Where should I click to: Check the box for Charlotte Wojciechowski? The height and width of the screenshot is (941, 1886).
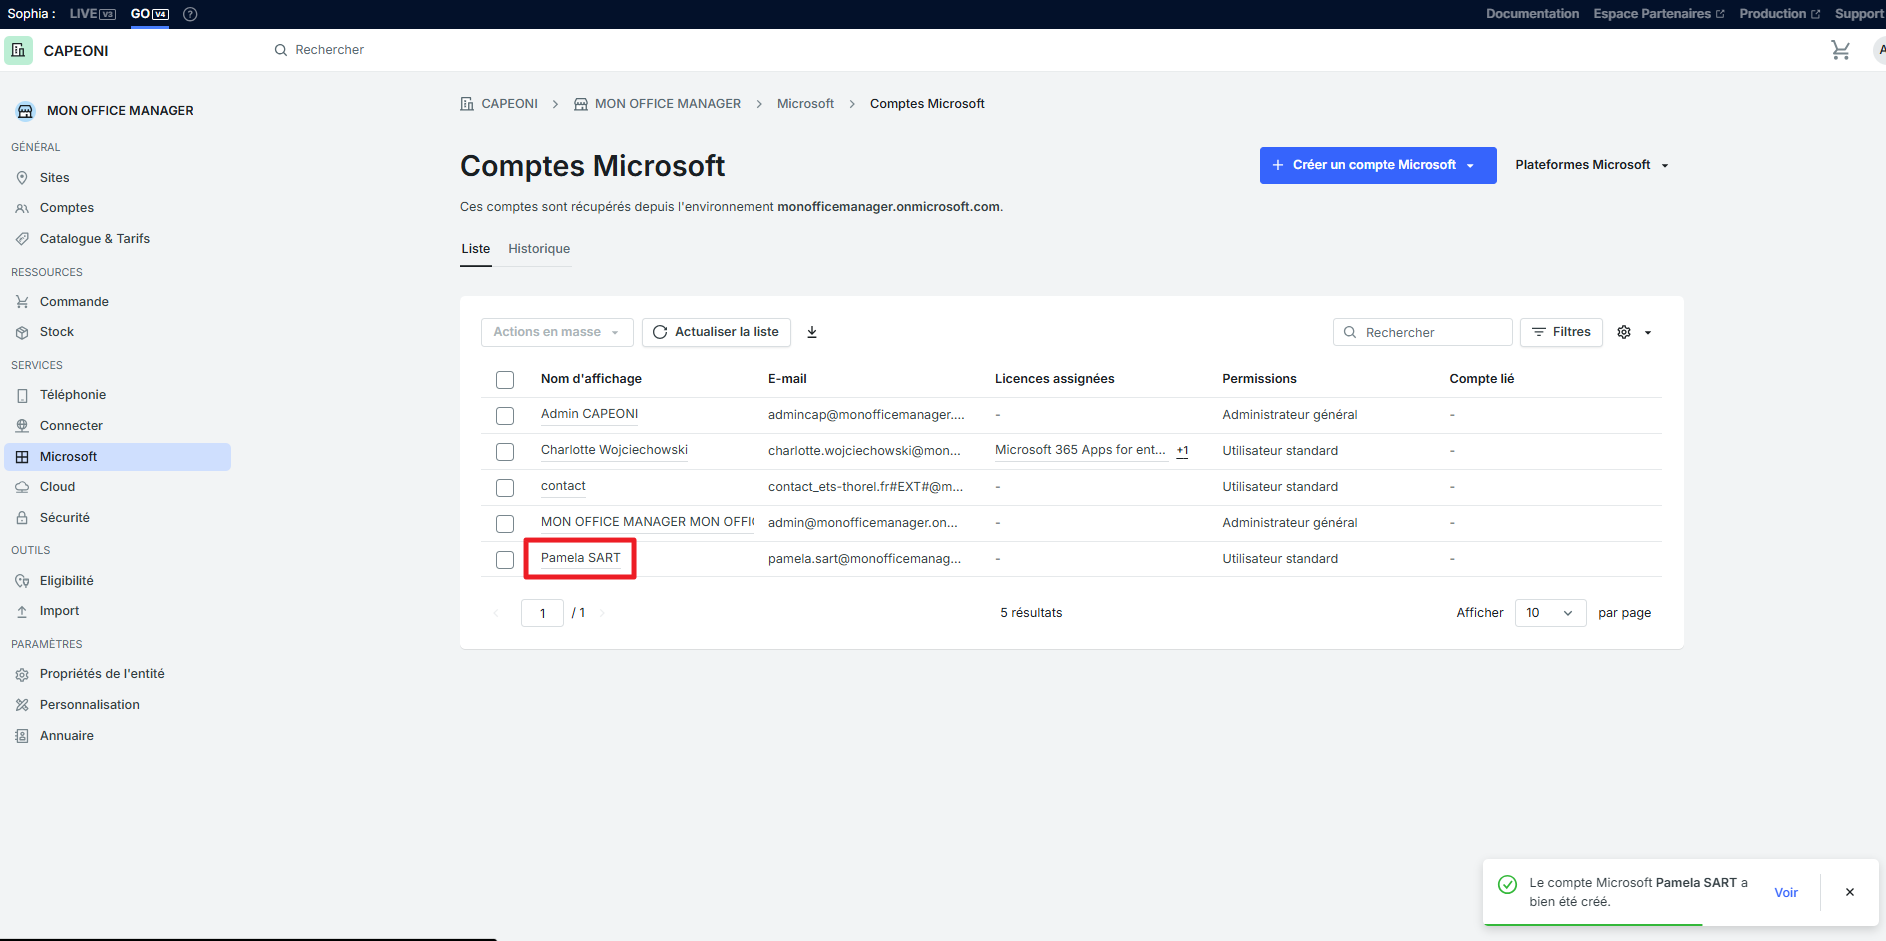pos(505,452)
